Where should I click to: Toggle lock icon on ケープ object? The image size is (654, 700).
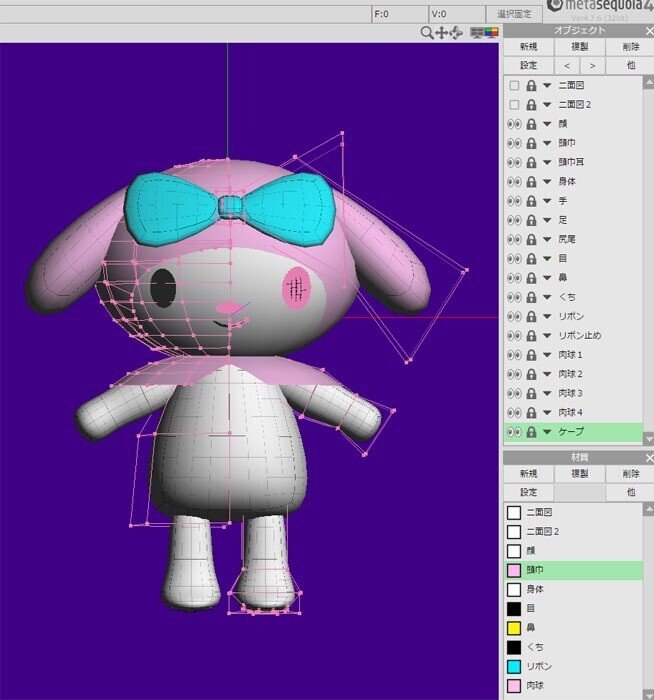531,432
